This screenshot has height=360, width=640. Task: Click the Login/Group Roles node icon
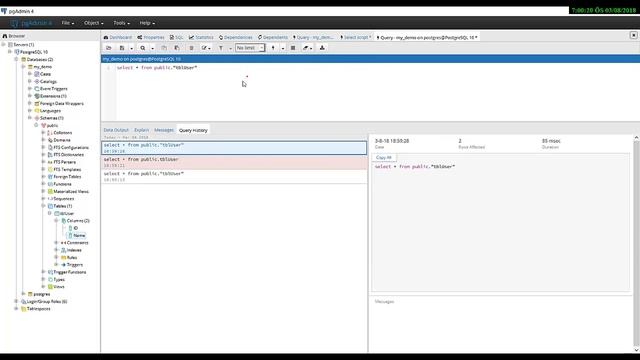tap(23, 301)
